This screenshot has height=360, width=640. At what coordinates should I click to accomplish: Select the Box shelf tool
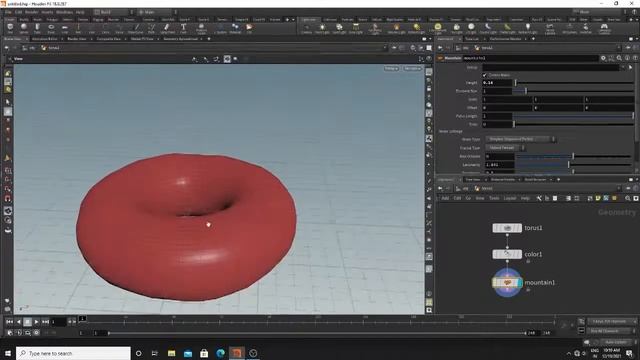coord(10,28)
